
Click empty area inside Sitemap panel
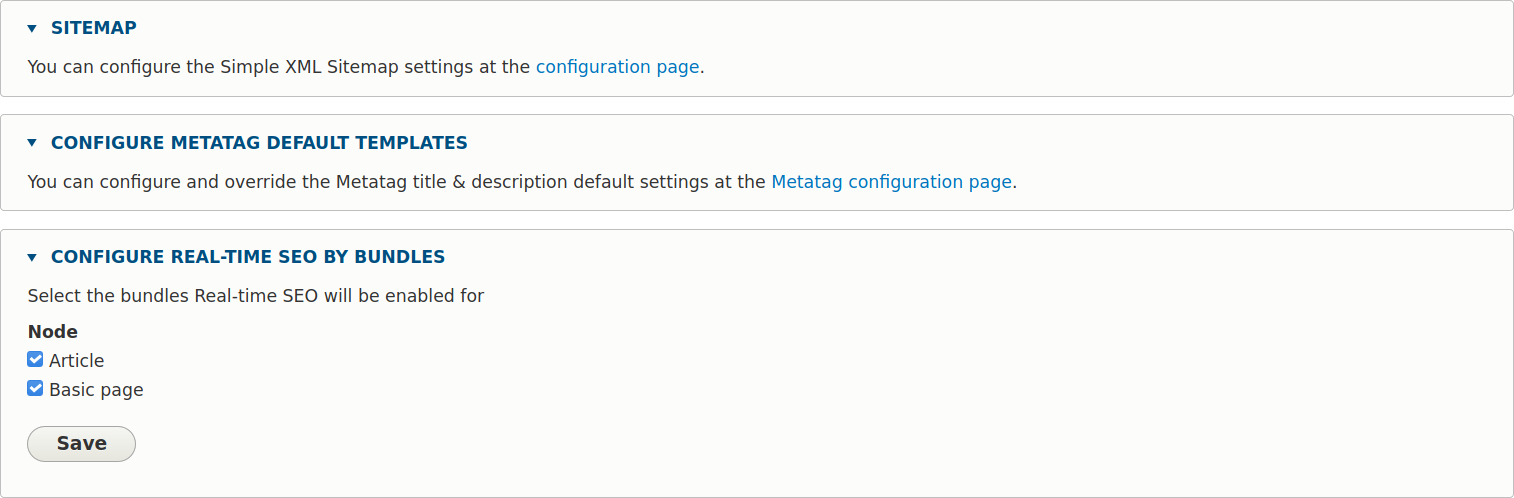coord(1100,50)
